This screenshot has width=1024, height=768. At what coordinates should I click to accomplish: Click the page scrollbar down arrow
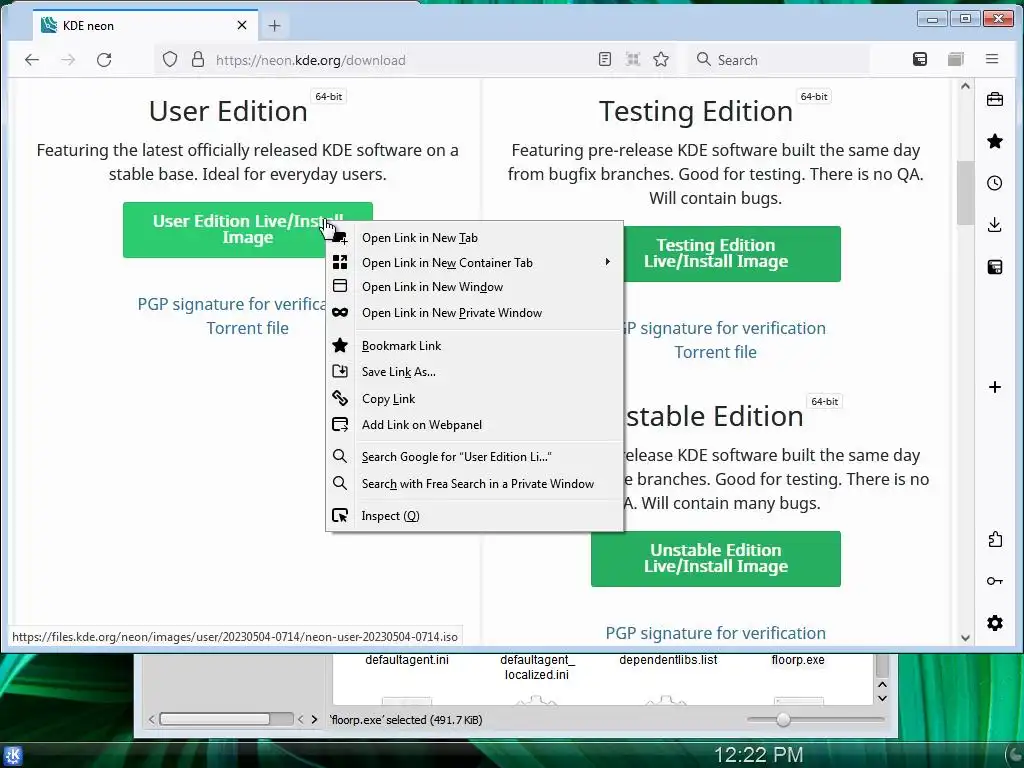tap(965, 638)
